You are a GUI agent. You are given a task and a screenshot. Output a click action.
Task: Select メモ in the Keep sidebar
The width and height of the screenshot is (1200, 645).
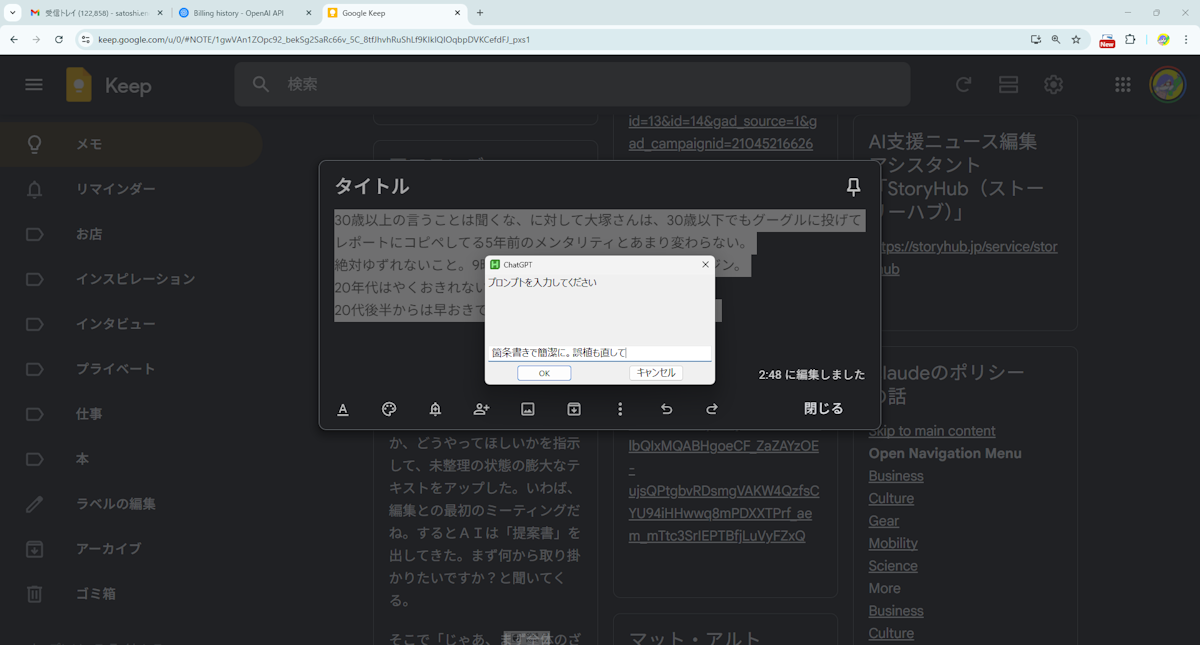pyautogui.click(x=130, y=144)
